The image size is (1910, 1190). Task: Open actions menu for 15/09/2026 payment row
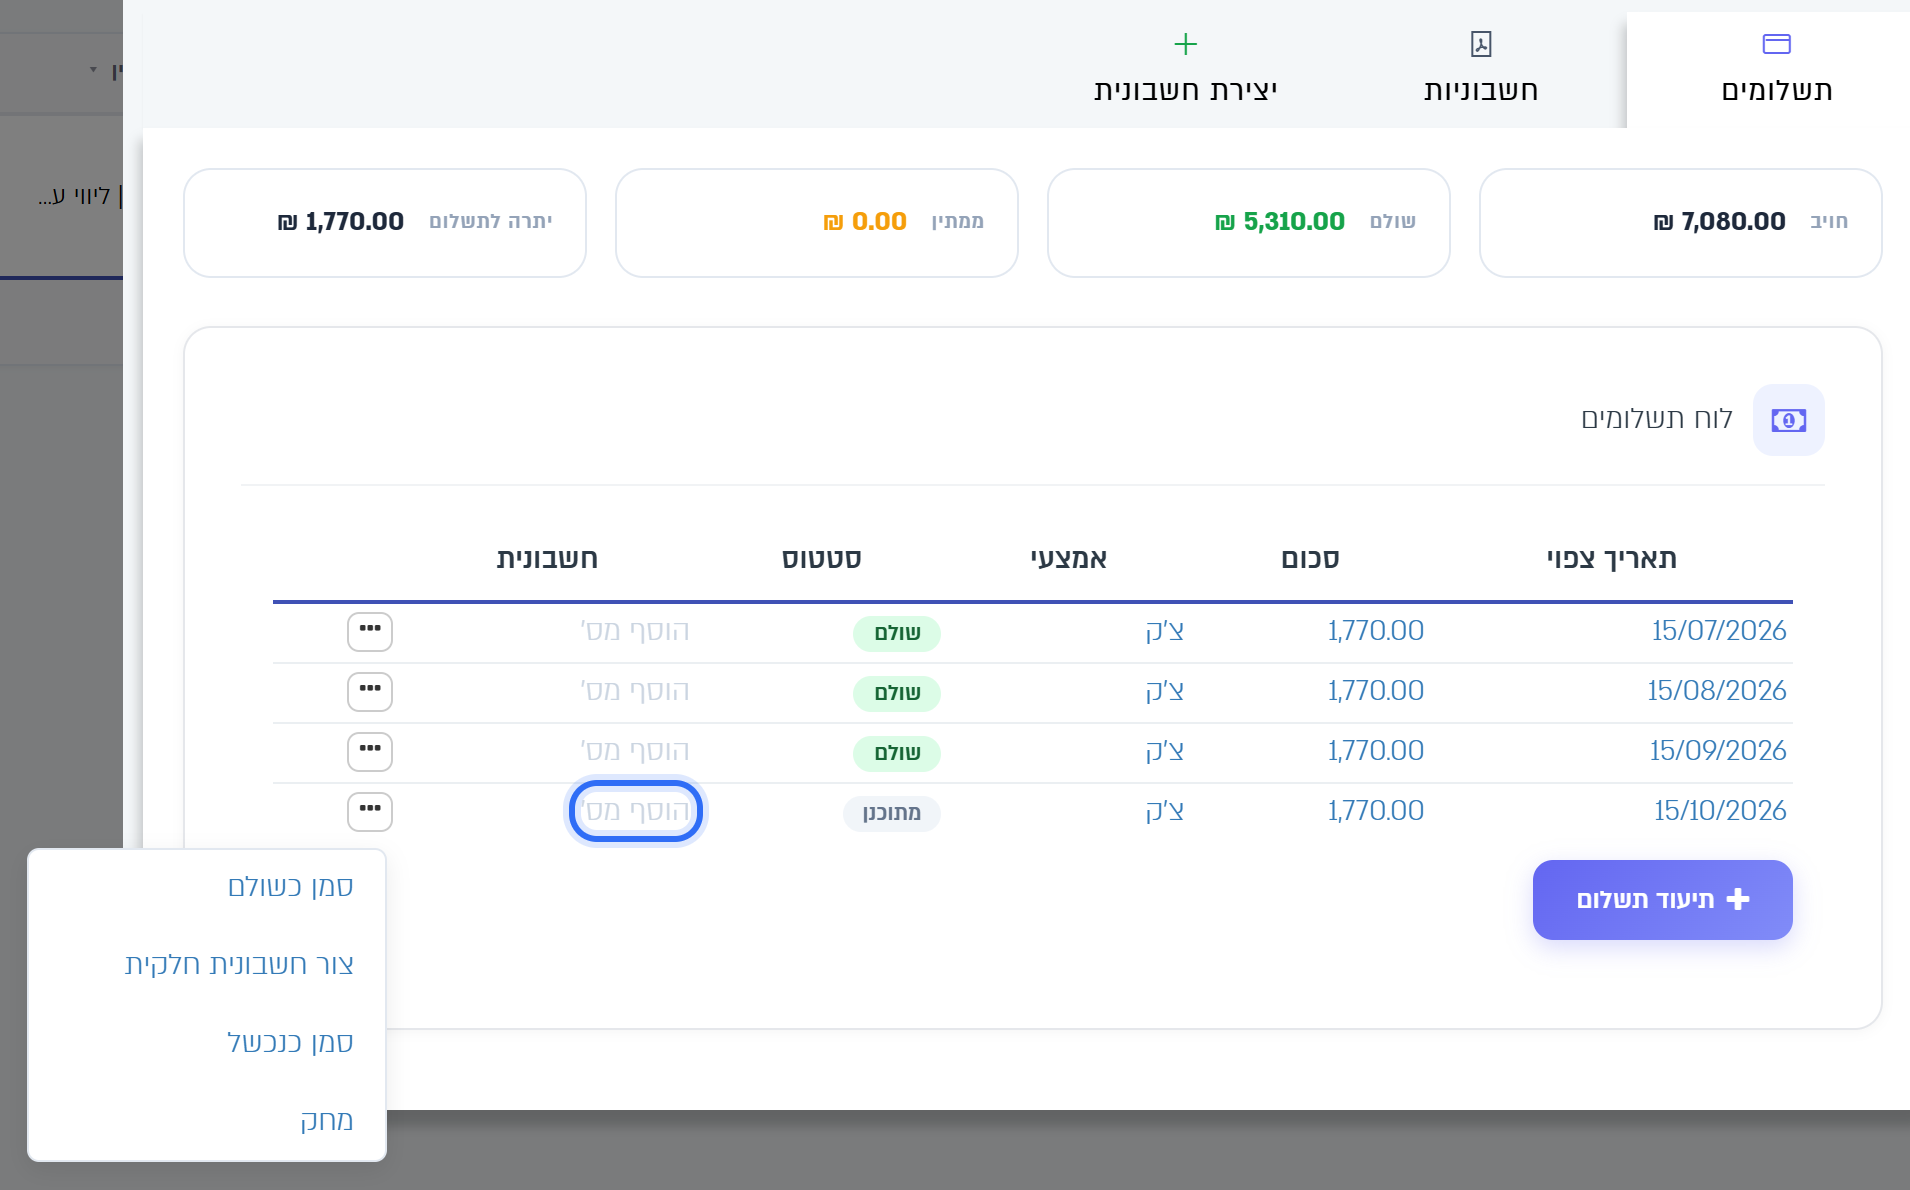pyautogui.click(x=370, y=751)
